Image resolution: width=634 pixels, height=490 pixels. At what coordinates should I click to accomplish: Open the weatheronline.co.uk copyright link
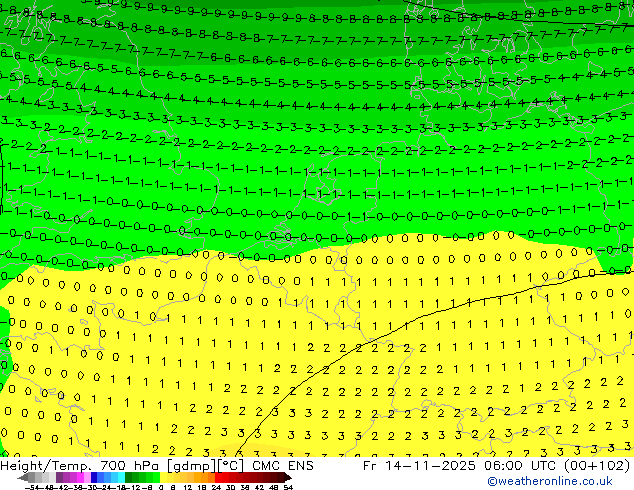tap(549, 481)
